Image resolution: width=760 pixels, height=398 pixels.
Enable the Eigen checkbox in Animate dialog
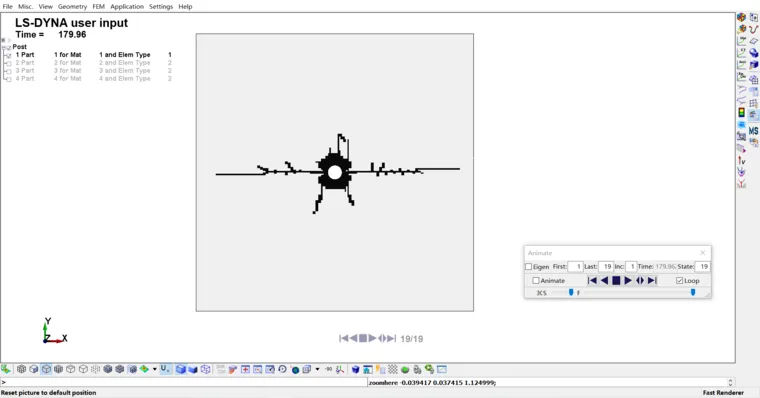pyautogui.click(x=529, y=267)
